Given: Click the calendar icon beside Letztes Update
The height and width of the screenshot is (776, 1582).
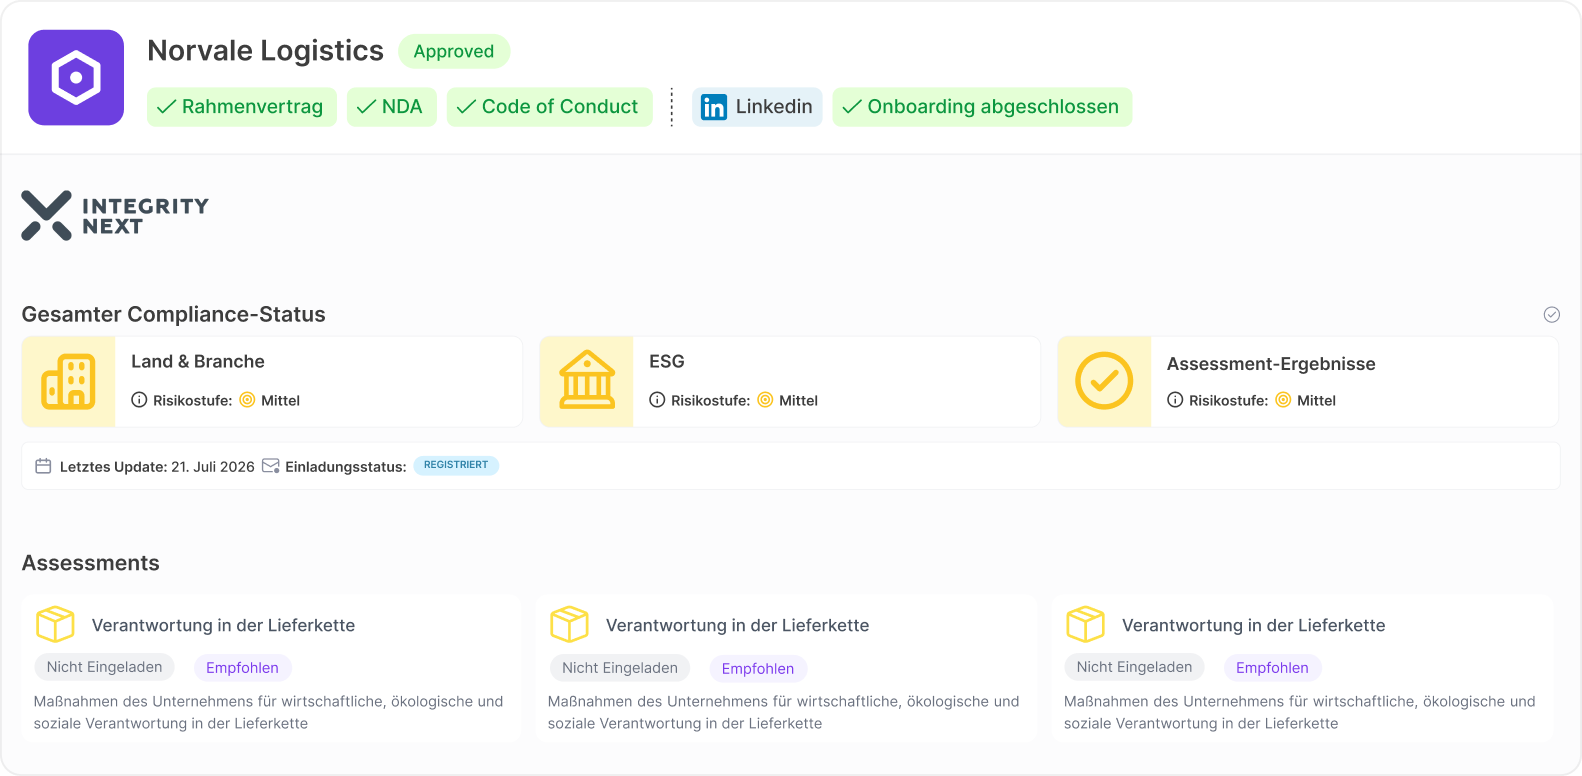Looking at the screenshot, I should 43,466.
